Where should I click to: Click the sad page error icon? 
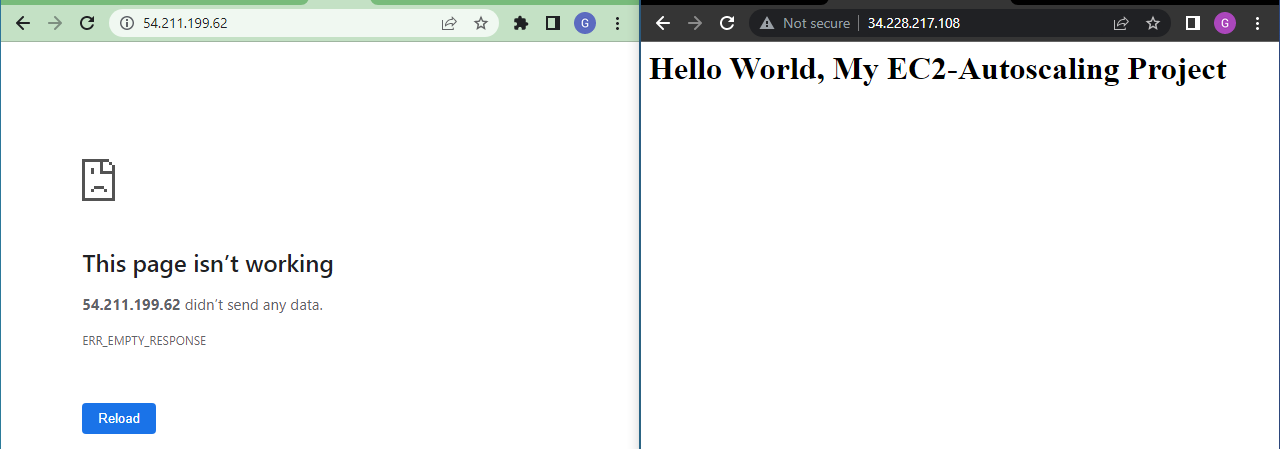click(x=98, y=180)
